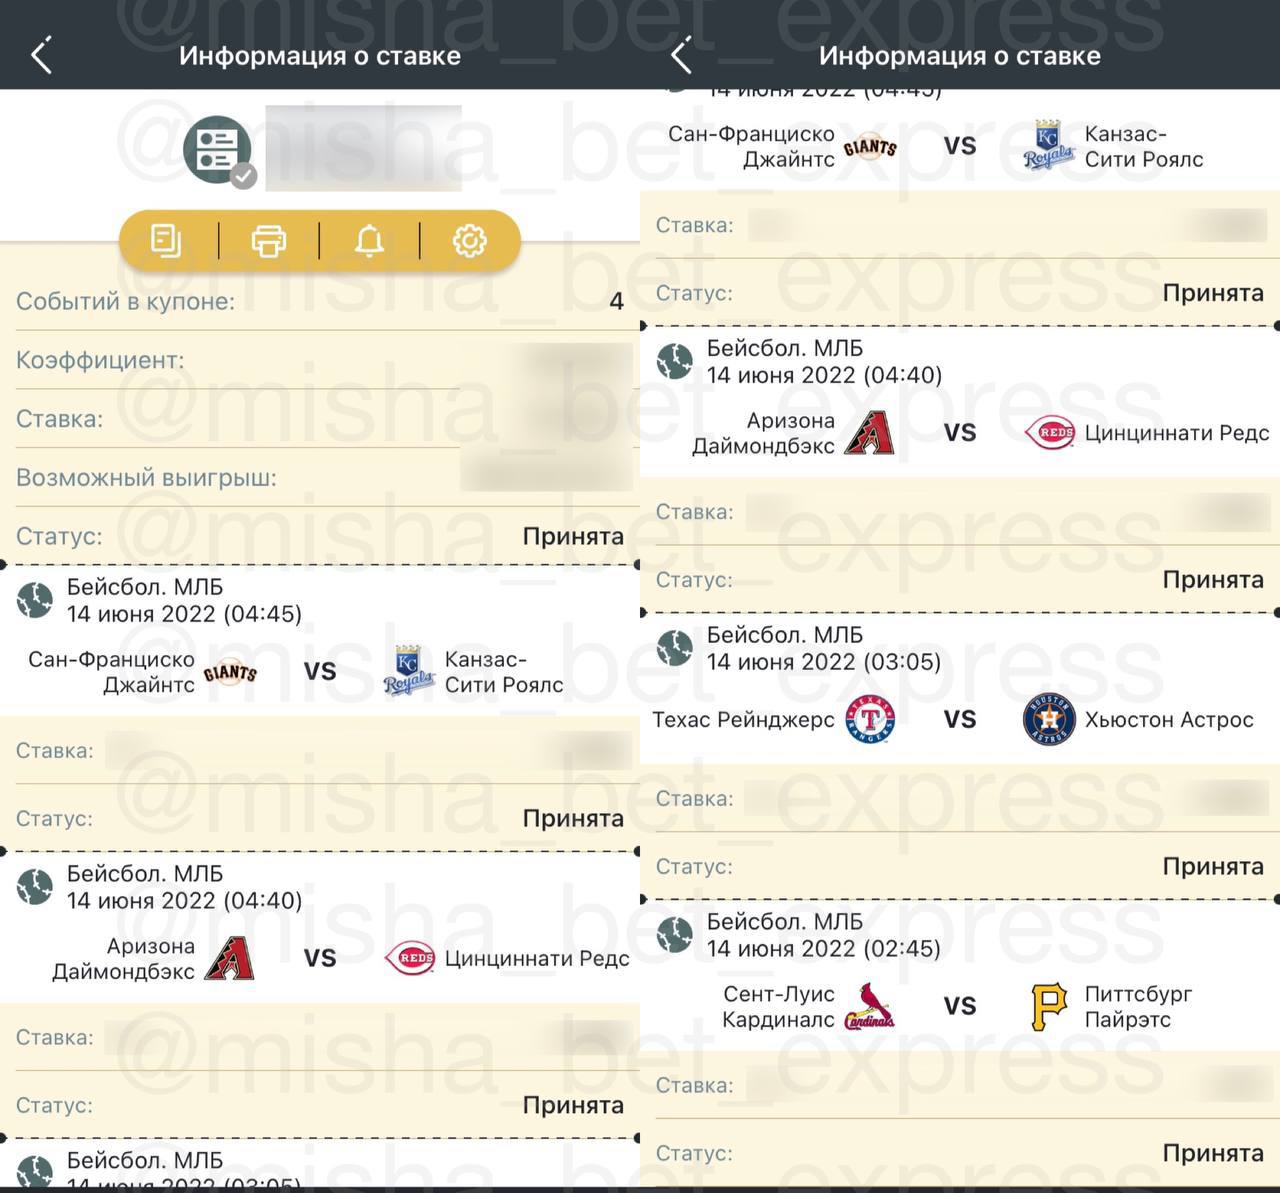Click Giants logo in left panel
This screenshot has height=1193, width=1280.
[x=230, y=672]
